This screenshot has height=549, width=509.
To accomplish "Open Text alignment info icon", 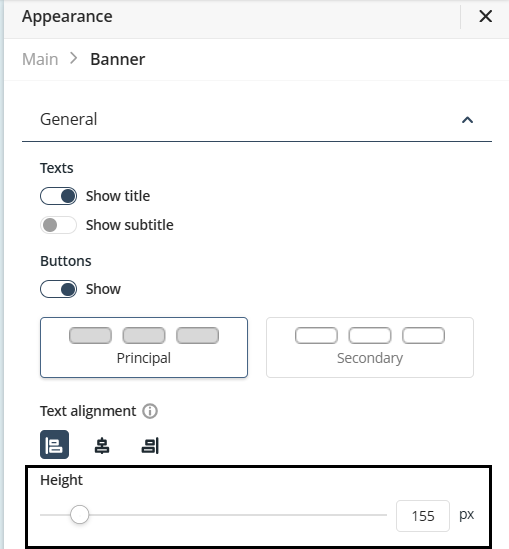I will click(150, 411).
